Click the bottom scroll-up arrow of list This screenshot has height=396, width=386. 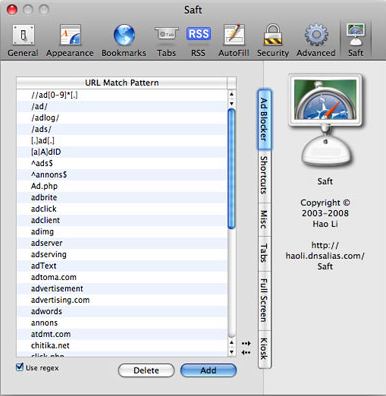232,342
